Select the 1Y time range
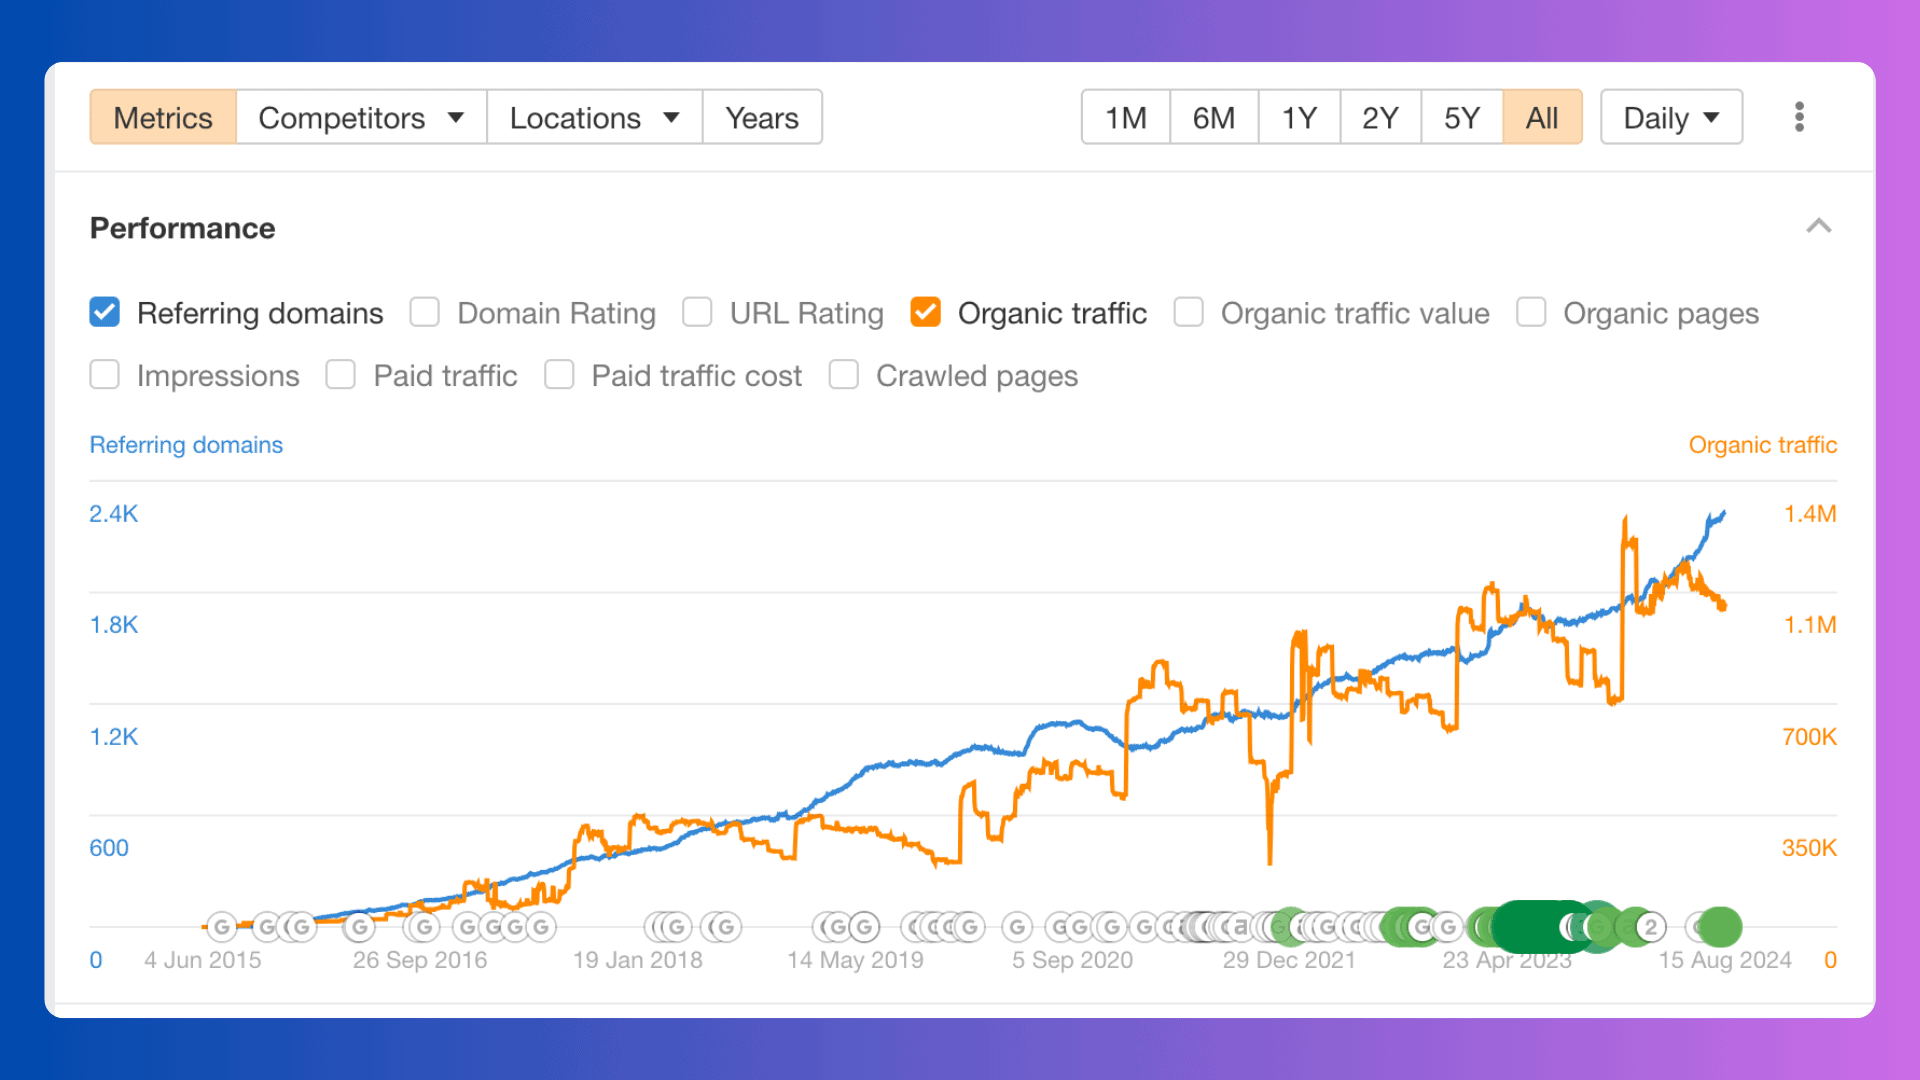Image resolution: width=1920 pixels, height=1080 pixels. pos(1299,117)
